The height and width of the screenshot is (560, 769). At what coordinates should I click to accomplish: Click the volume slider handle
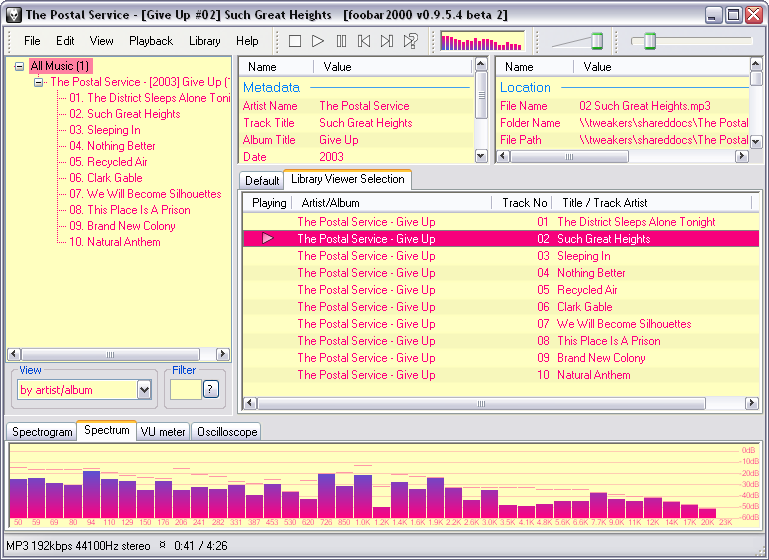[x=597, y=41]
